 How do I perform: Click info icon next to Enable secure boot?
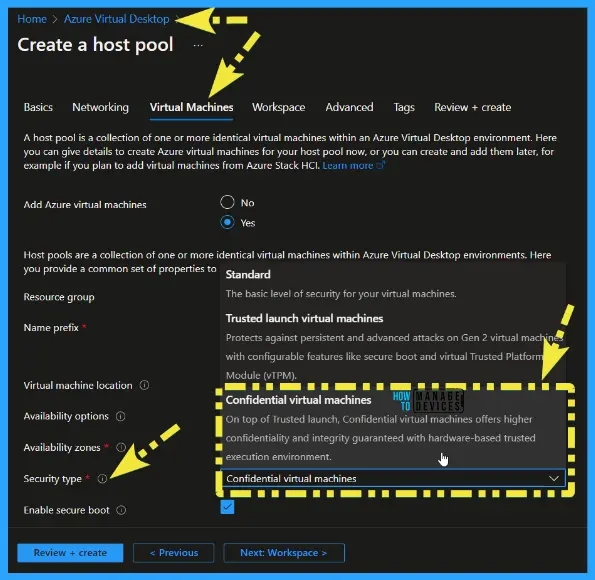(x=121, y=510)
